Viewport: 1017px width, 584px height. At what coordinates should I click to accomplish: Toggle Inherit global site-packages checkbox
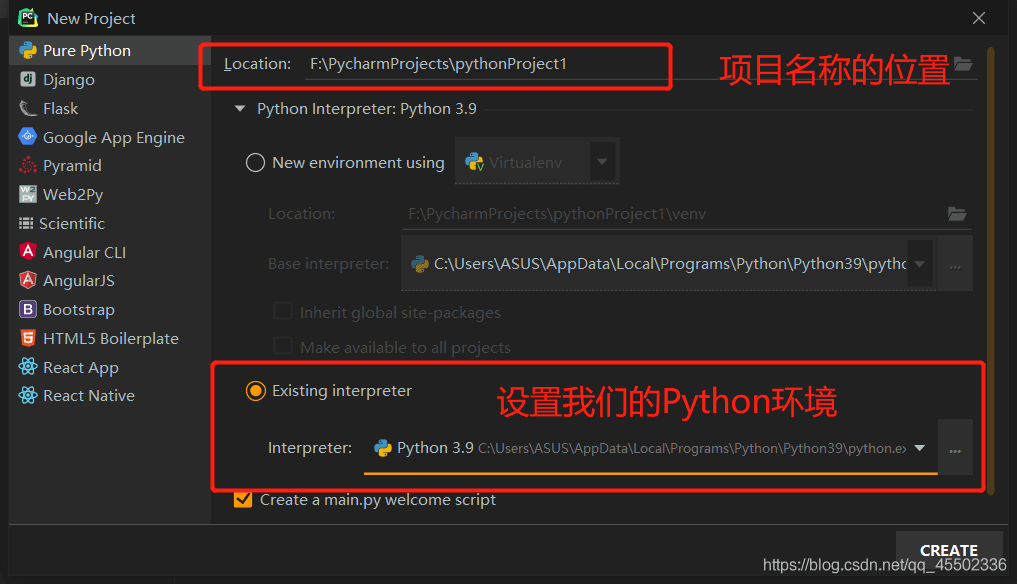click(283, 311)
